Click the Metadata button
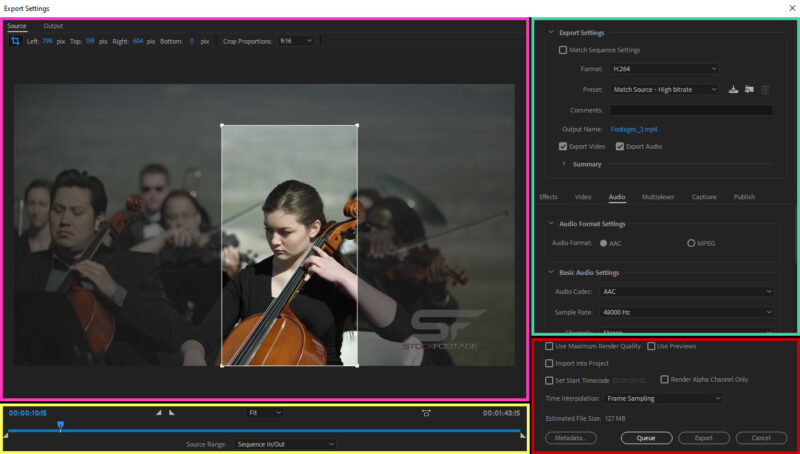 tap(571, 438)
